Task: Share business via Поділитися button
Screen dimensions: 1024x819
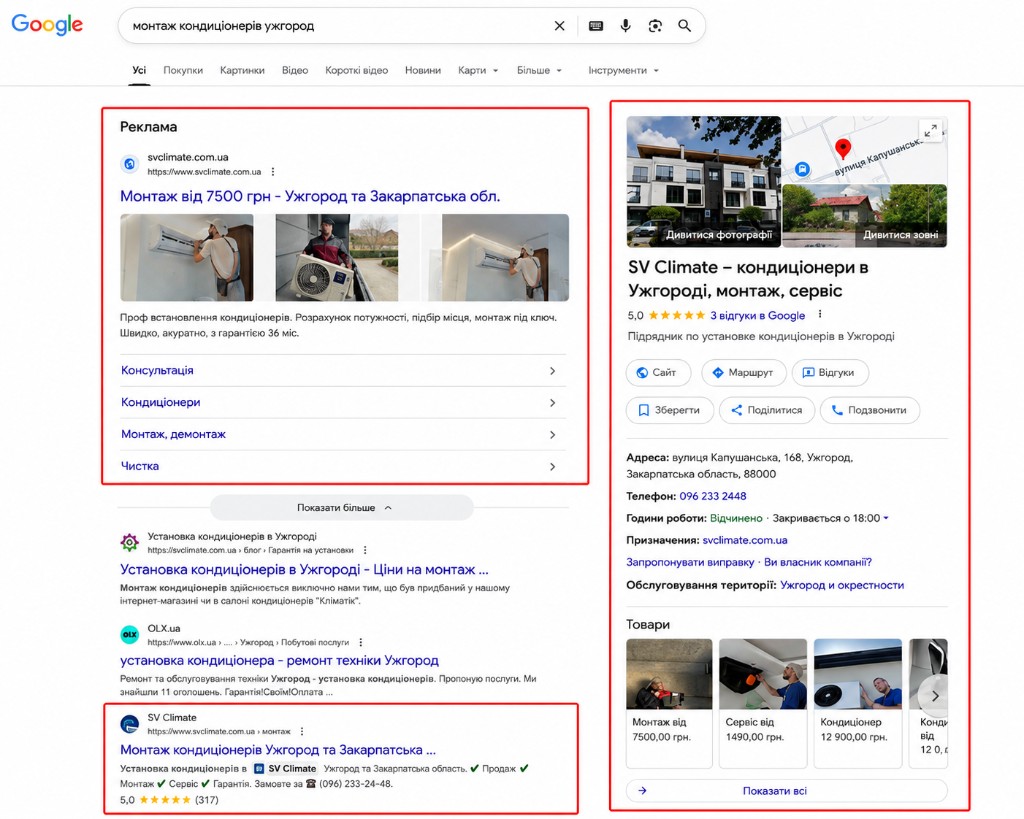Action: (767, 410)
